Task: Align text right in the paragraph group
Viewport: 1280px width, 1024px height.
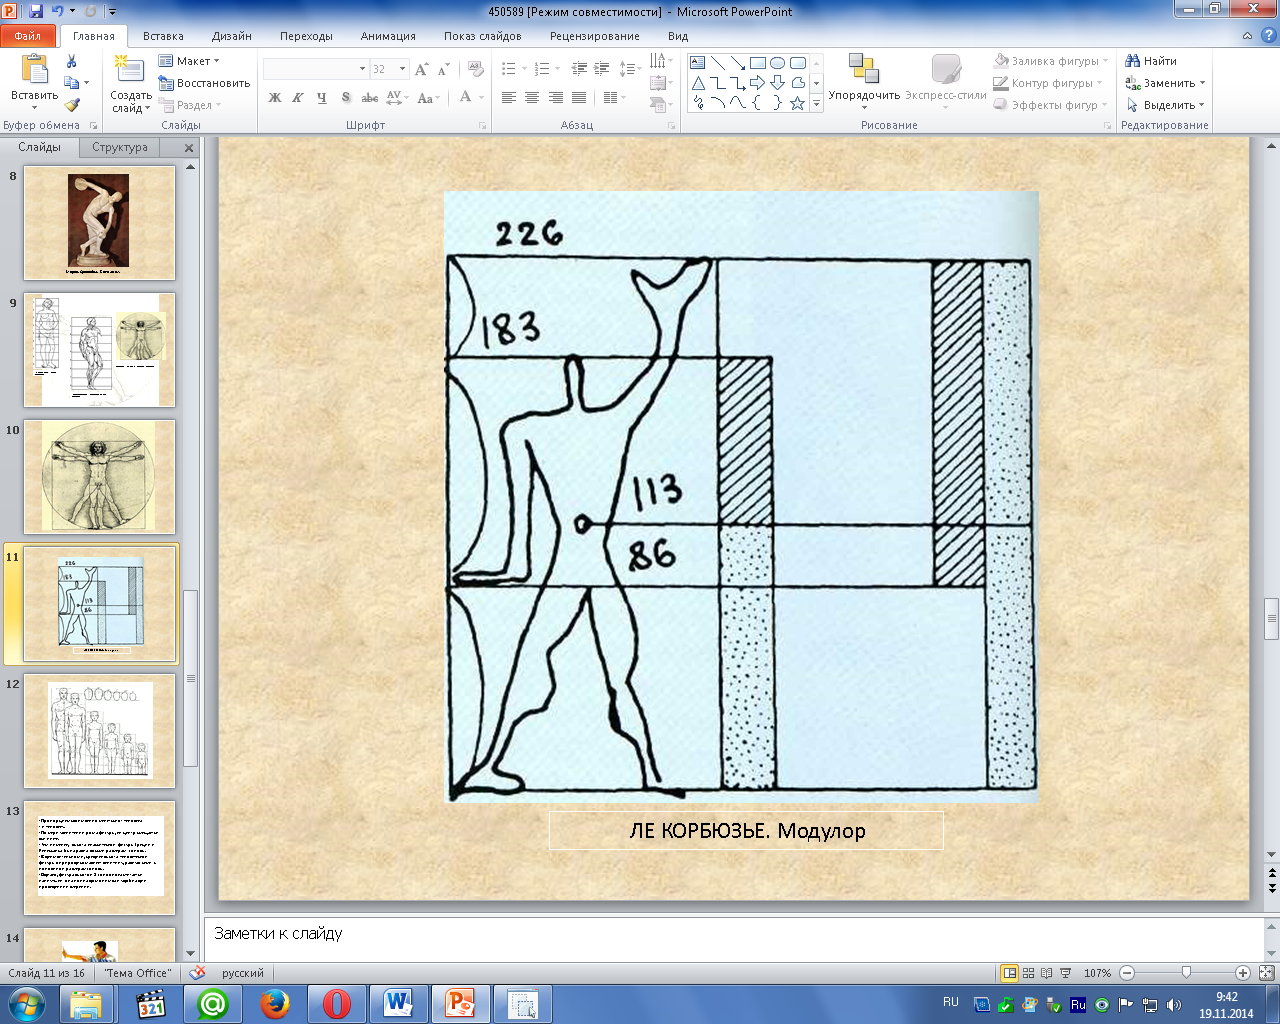Action: [x=555, y=97]
